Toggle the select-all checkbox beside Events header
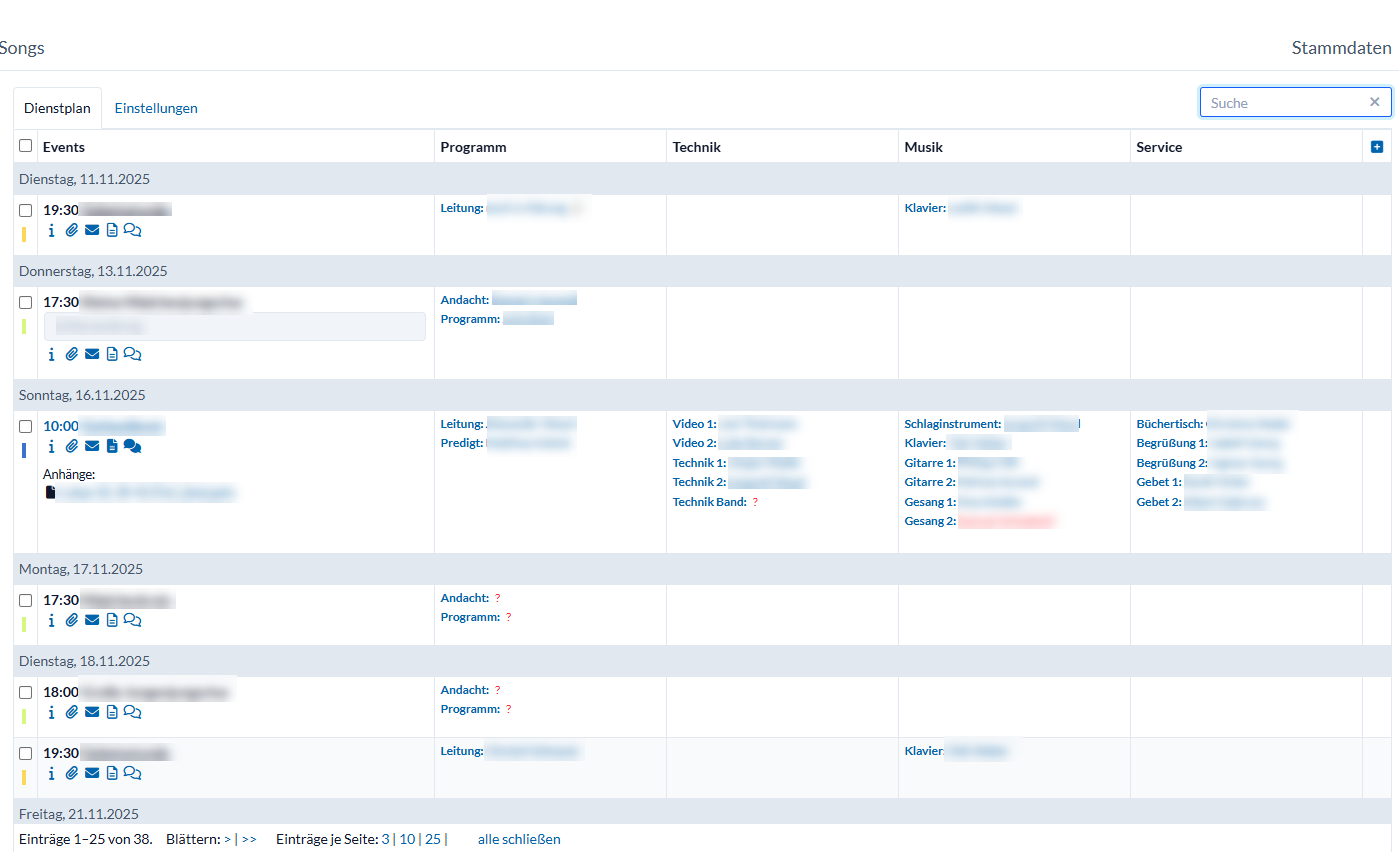The height and width of the screenshot is (852, 1399). (26, 146)
